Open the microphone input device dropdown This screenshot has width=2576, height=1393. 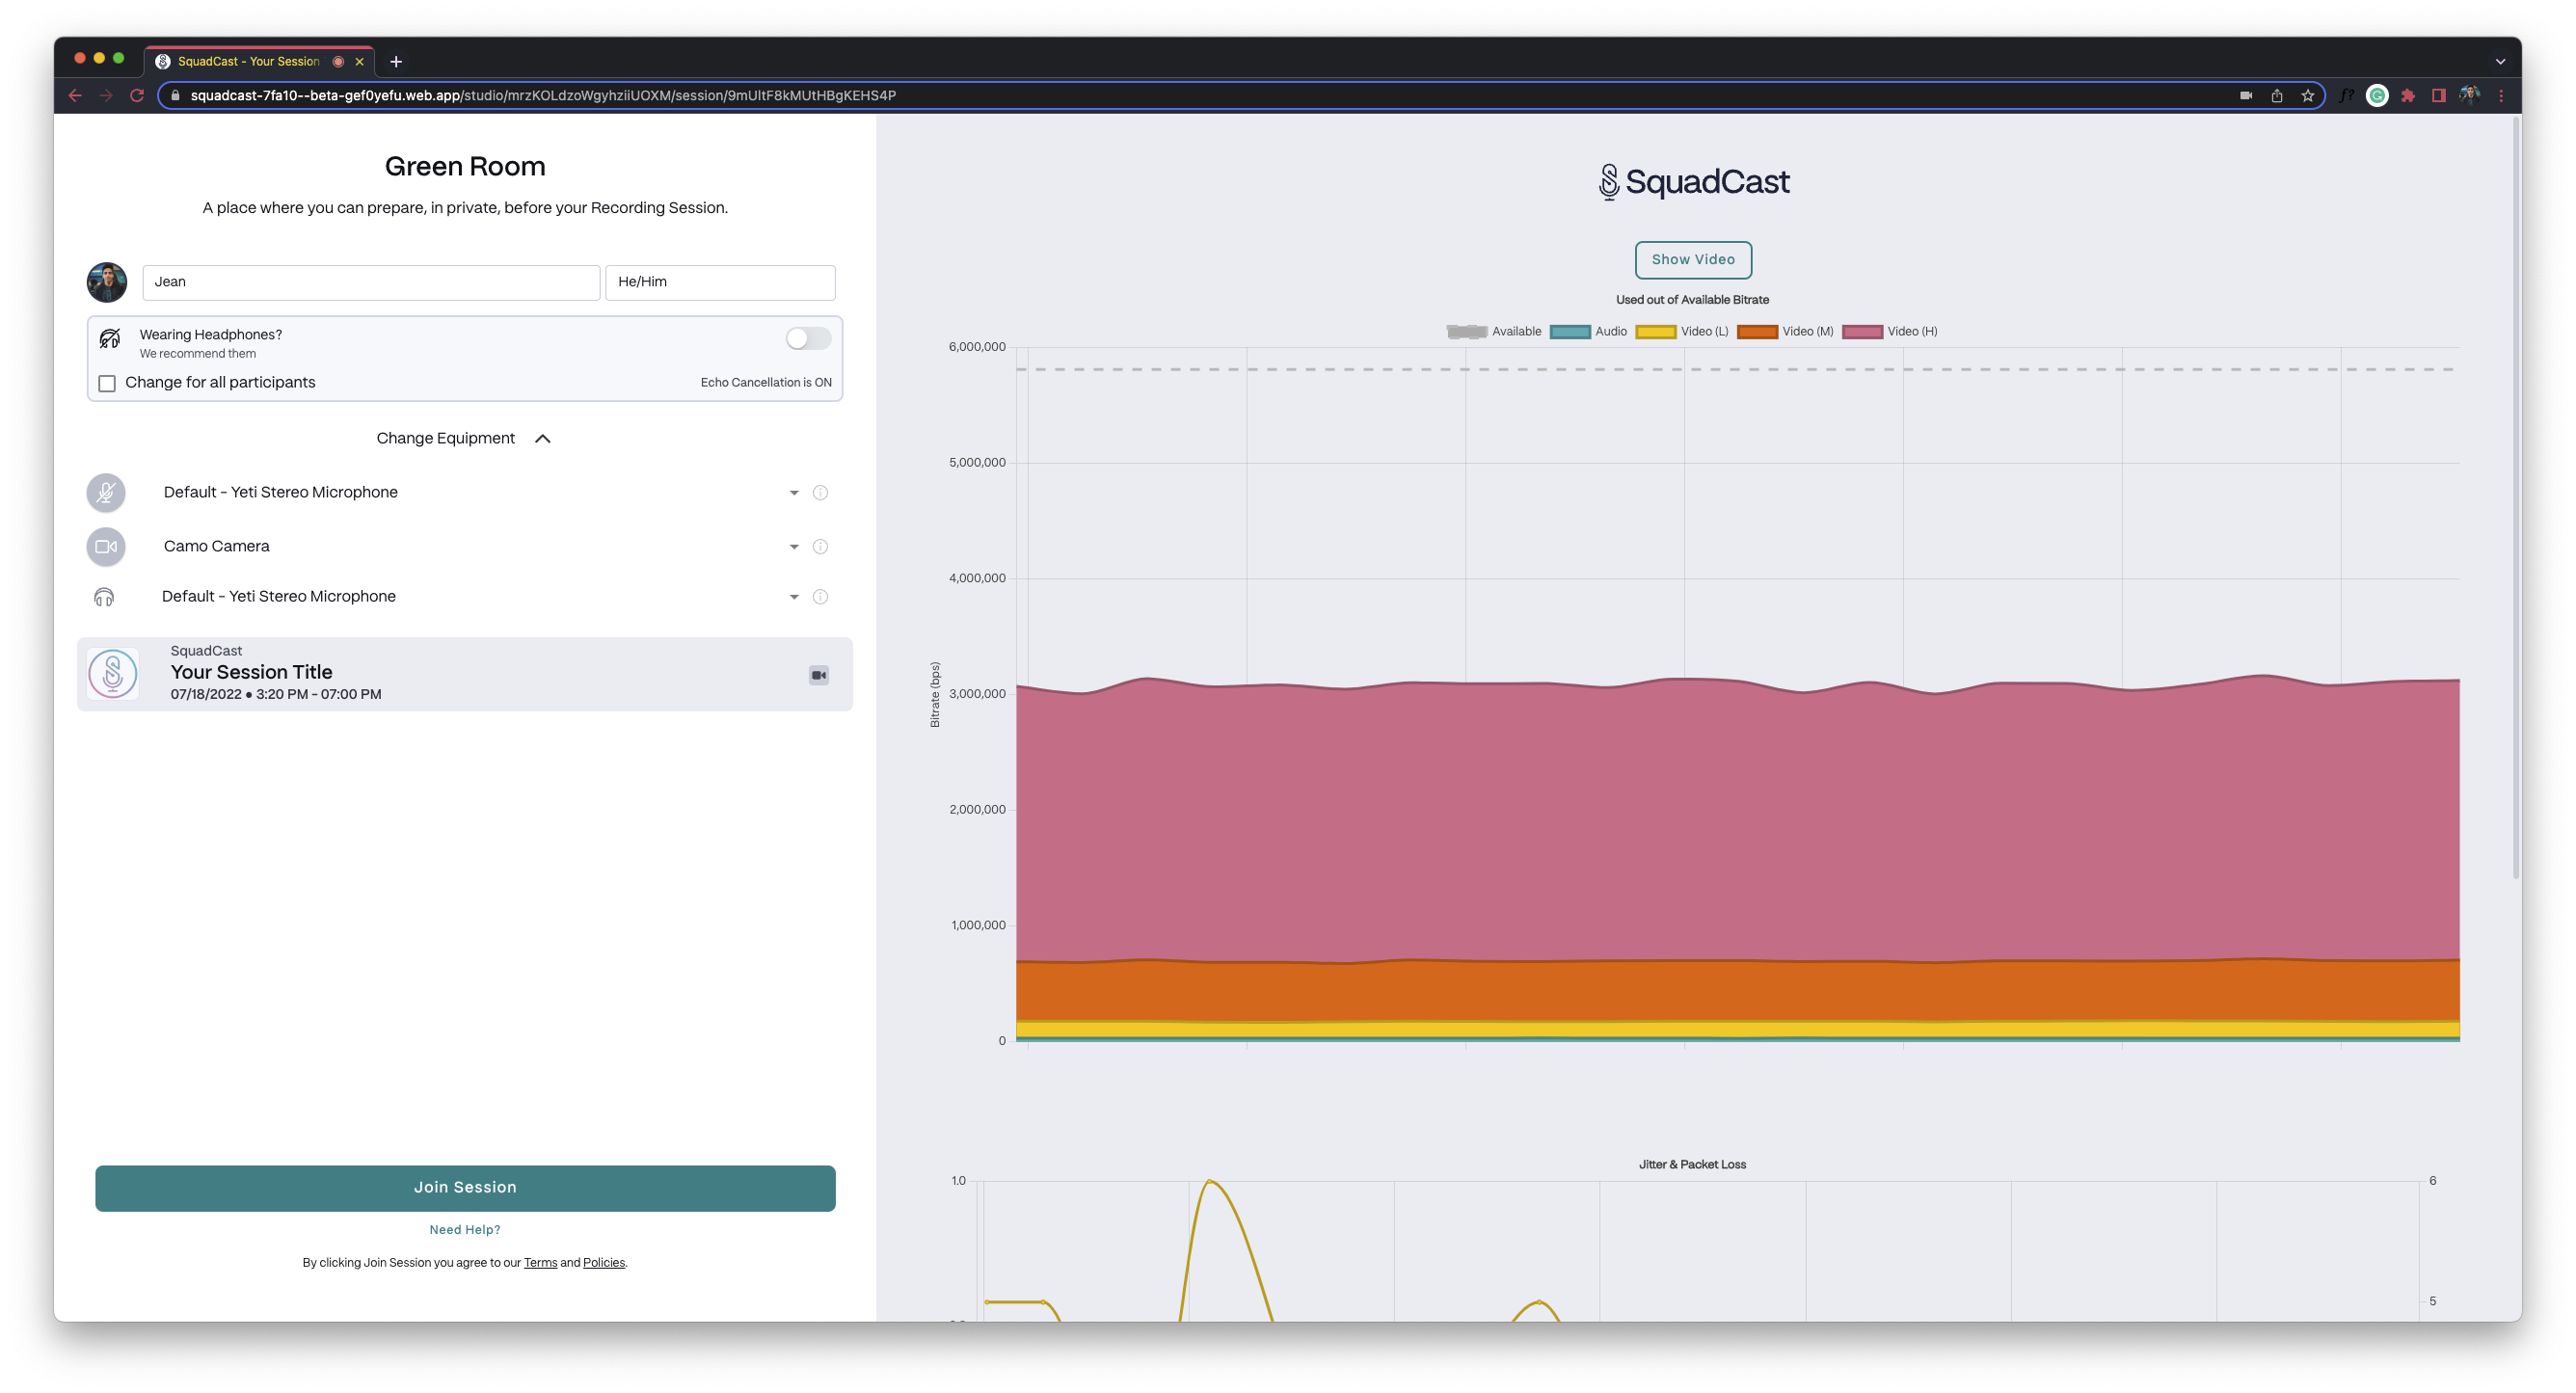pyautogui.click(x=794, y=493)
